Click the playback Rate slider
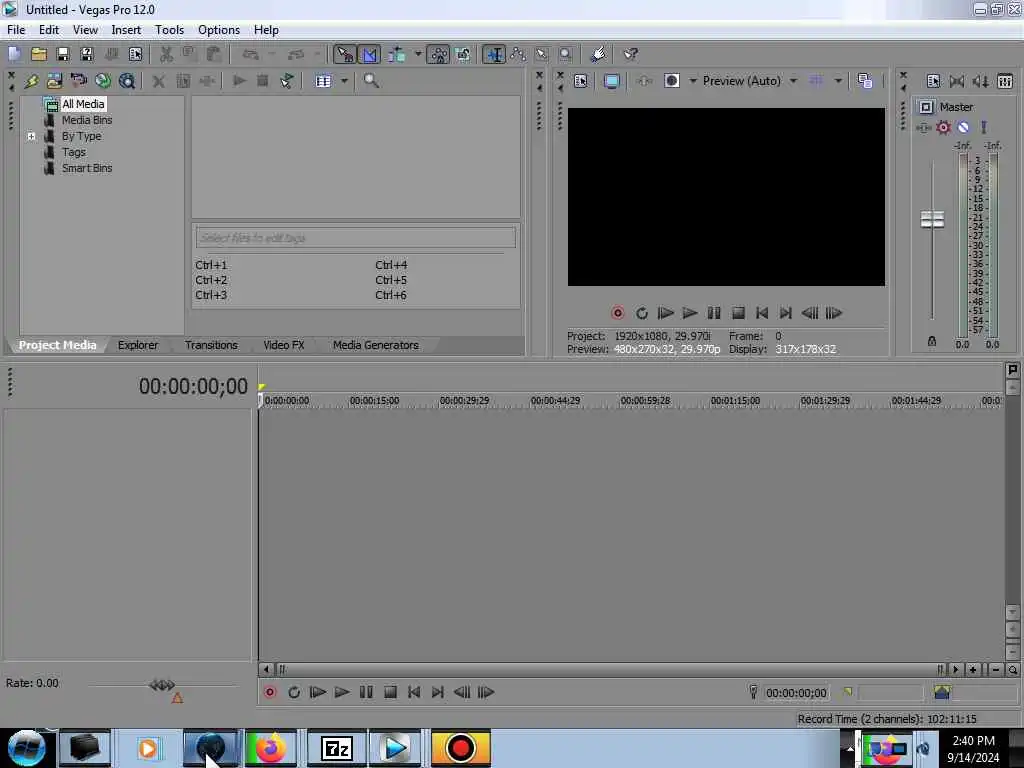The width and height of the screenshot is (1024, 768). tap(162, 685)
